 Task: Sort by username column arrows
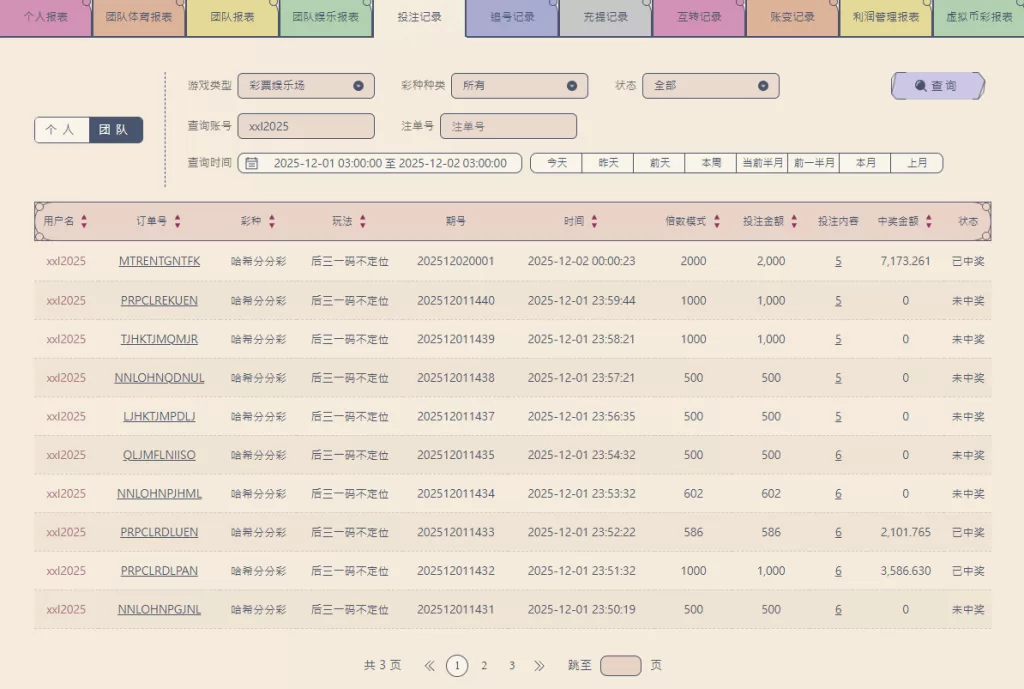pyautogui.click(x=84, y=222)
